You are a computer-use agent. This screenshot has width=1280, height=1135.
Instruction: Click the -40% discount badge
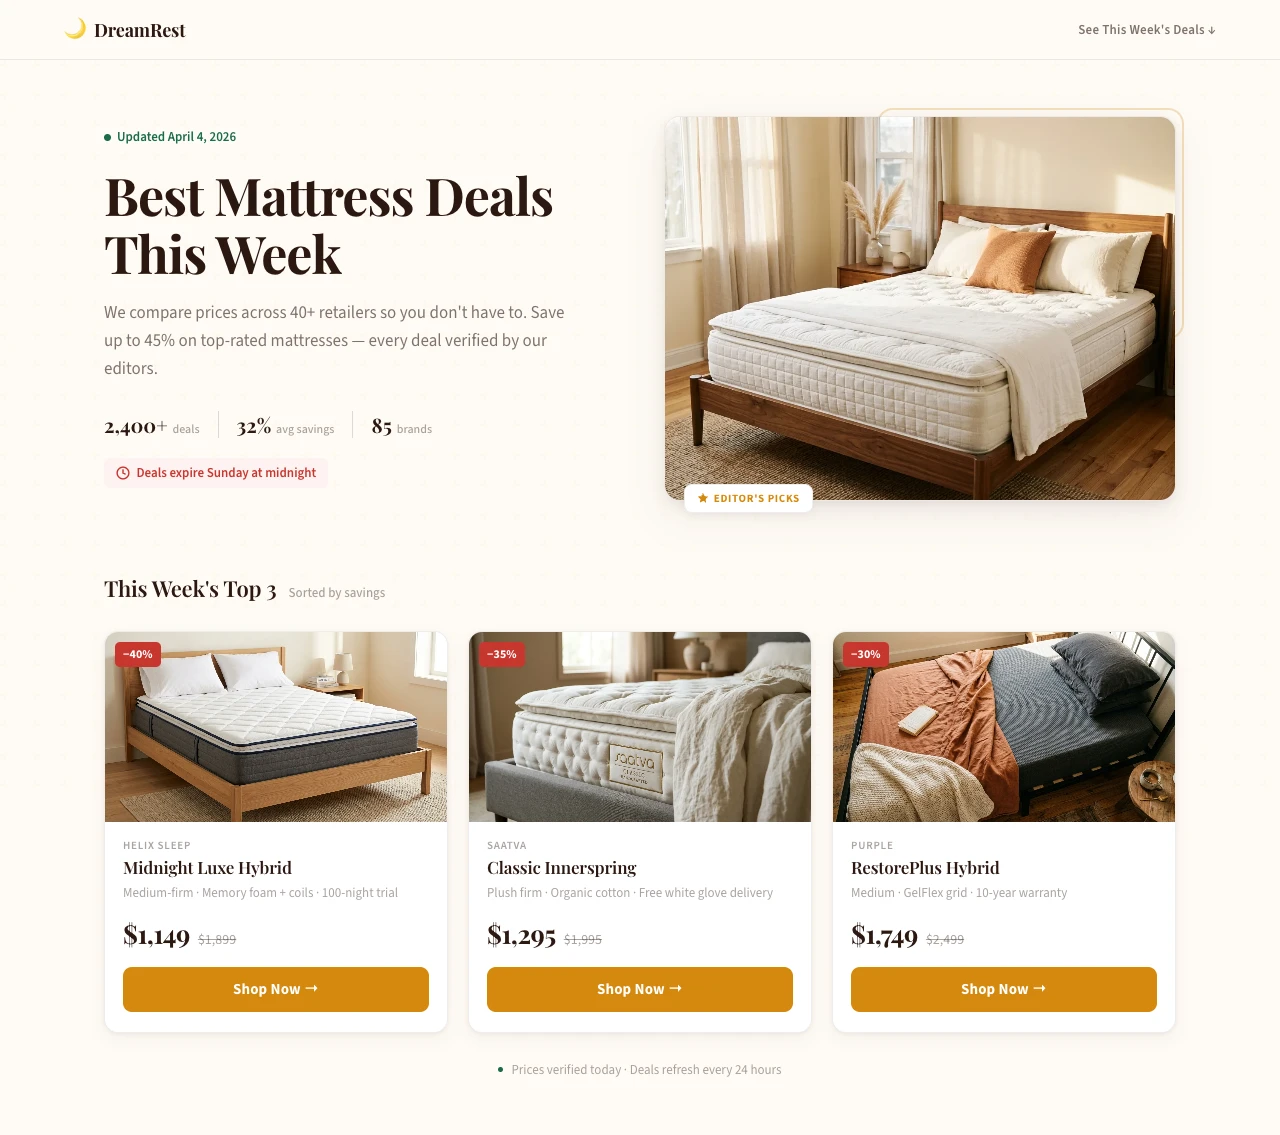[138, 655]
